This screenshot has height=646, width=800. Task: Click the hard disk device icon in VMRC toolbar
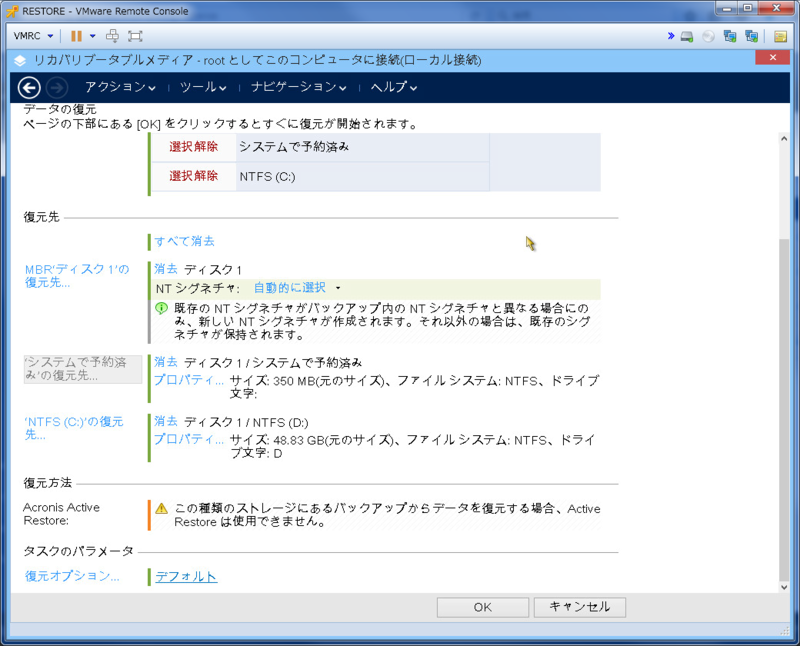tap(687, 36)
